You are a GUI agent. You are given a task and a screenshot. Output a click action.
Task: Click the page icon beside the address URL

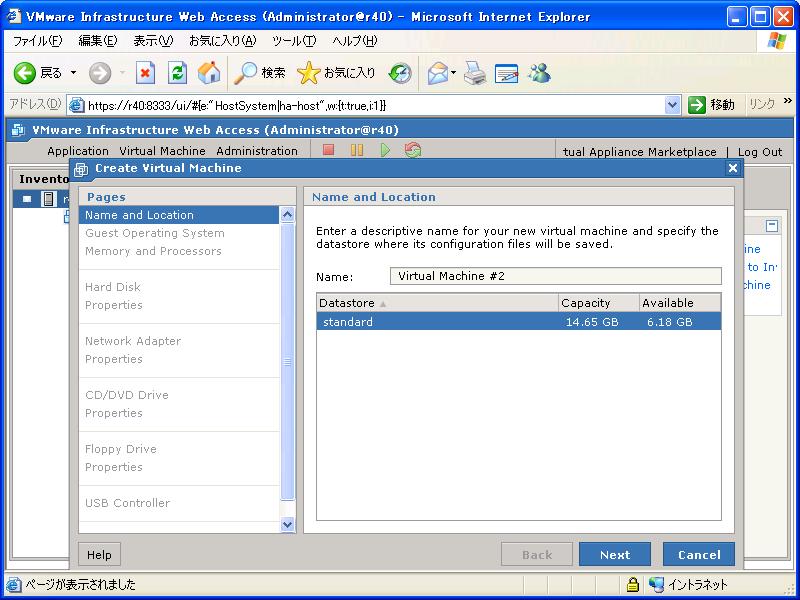(x=77, y=105)
